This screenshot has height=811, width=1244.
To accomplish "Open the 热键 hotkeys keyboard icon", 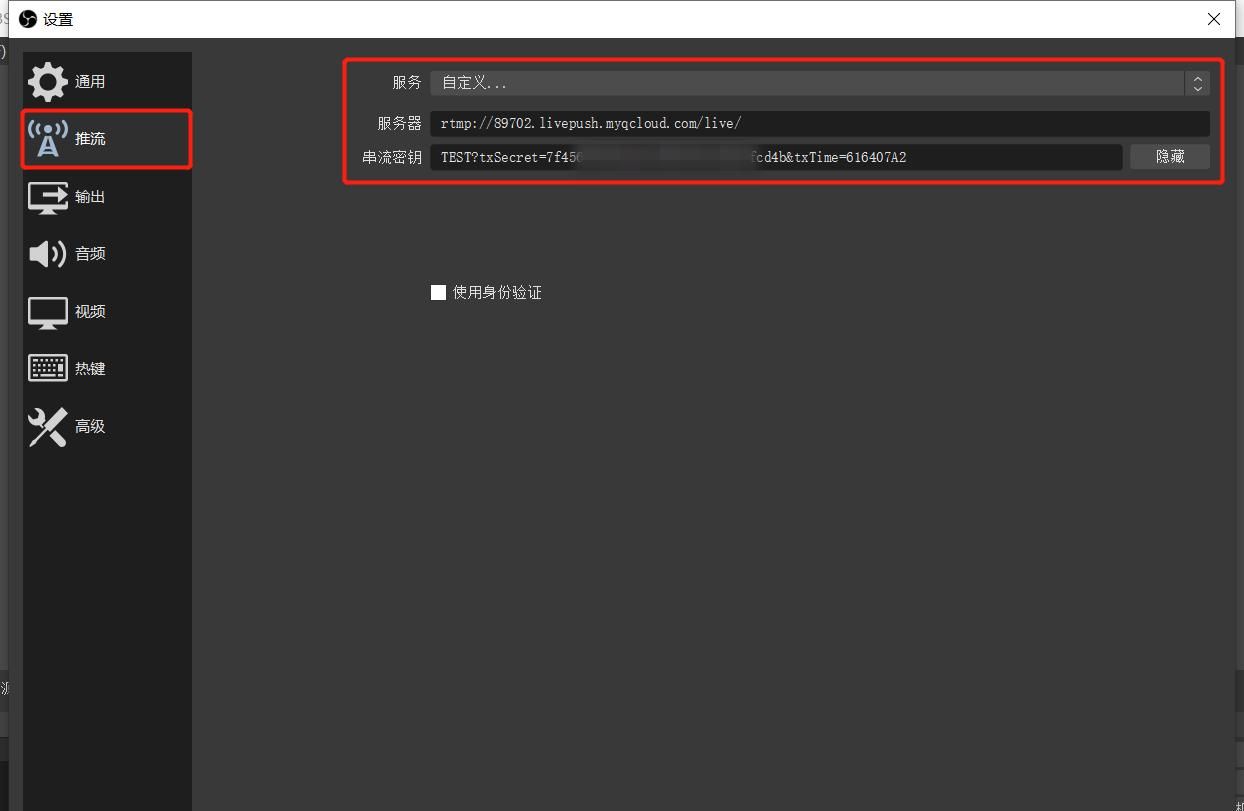I will (x=48, y=368).
